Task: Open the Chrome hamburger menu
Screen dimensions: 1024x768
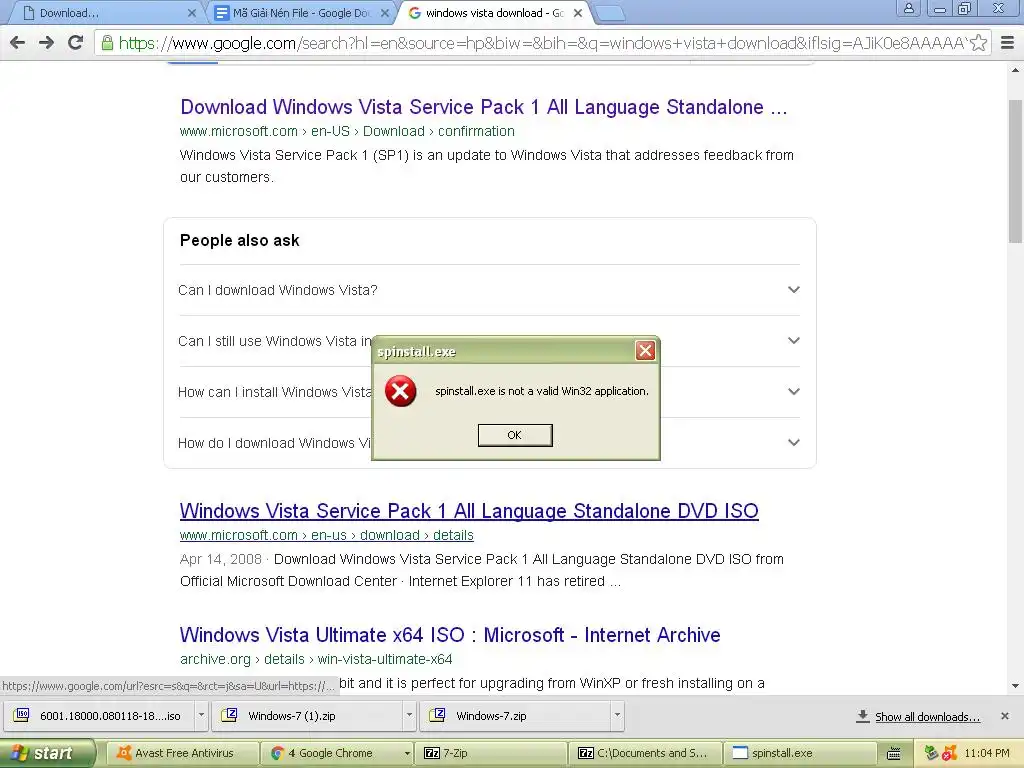Action: click(1008, 43)
